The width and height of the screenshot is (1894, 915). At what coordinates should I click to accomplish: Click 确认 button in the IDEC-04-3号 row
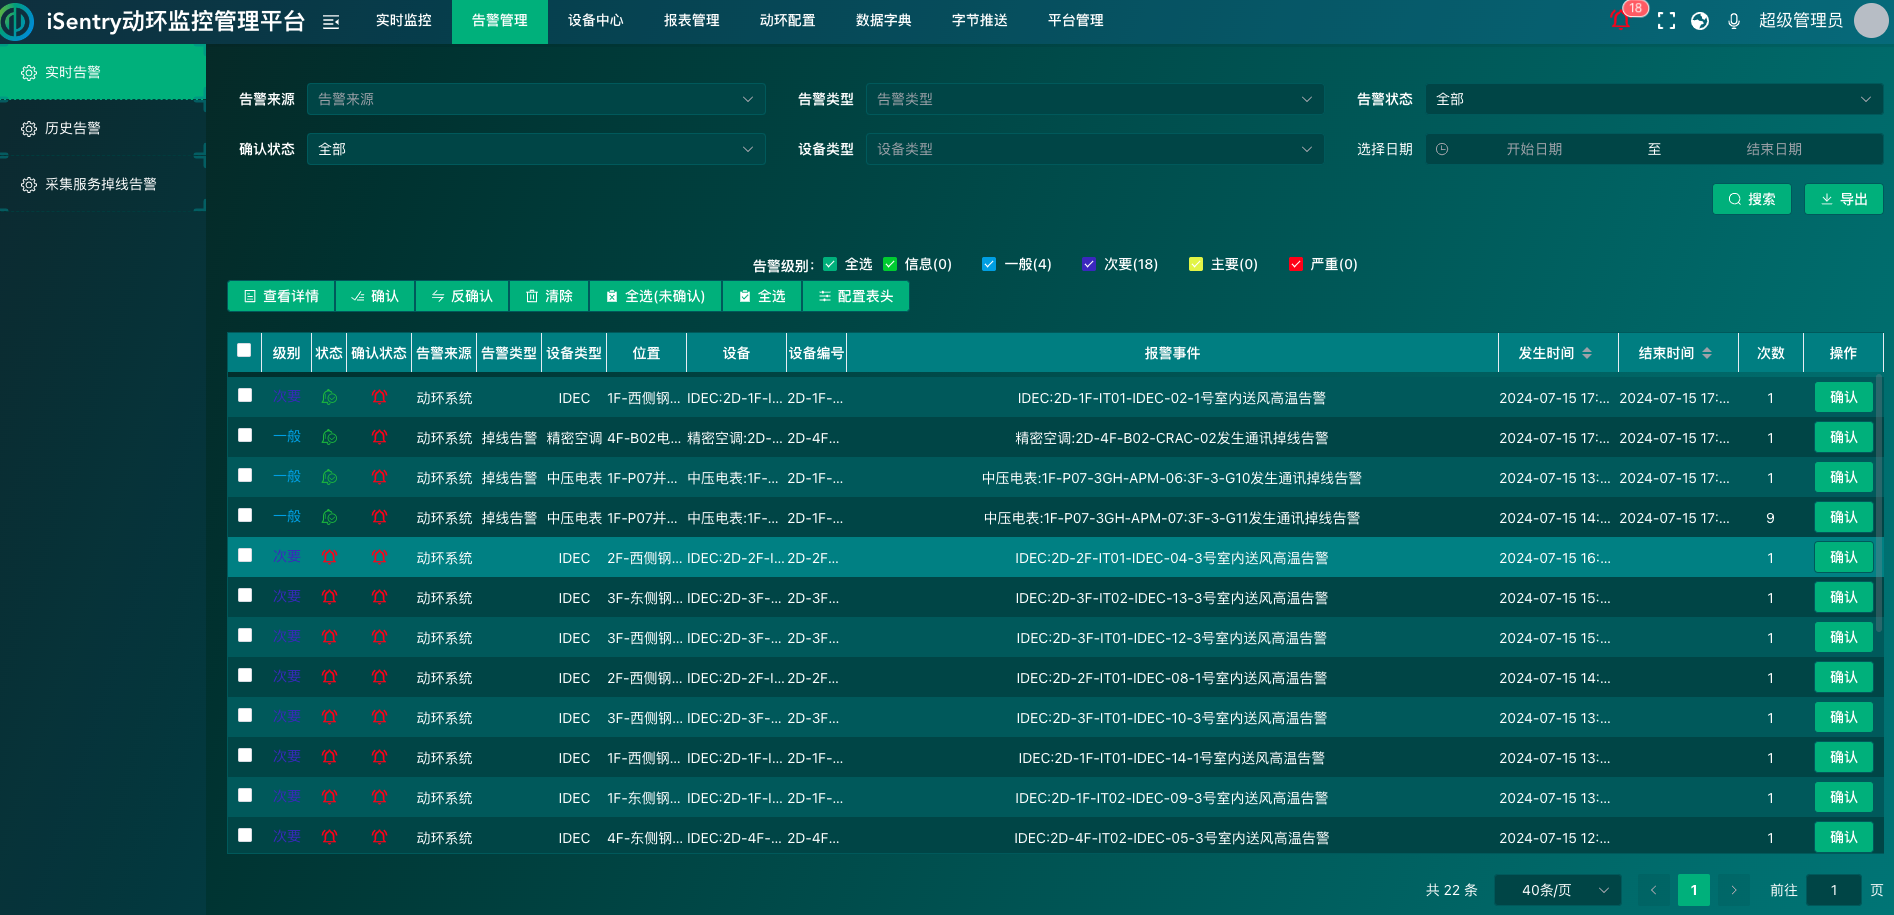click(x=1844, y=557)
